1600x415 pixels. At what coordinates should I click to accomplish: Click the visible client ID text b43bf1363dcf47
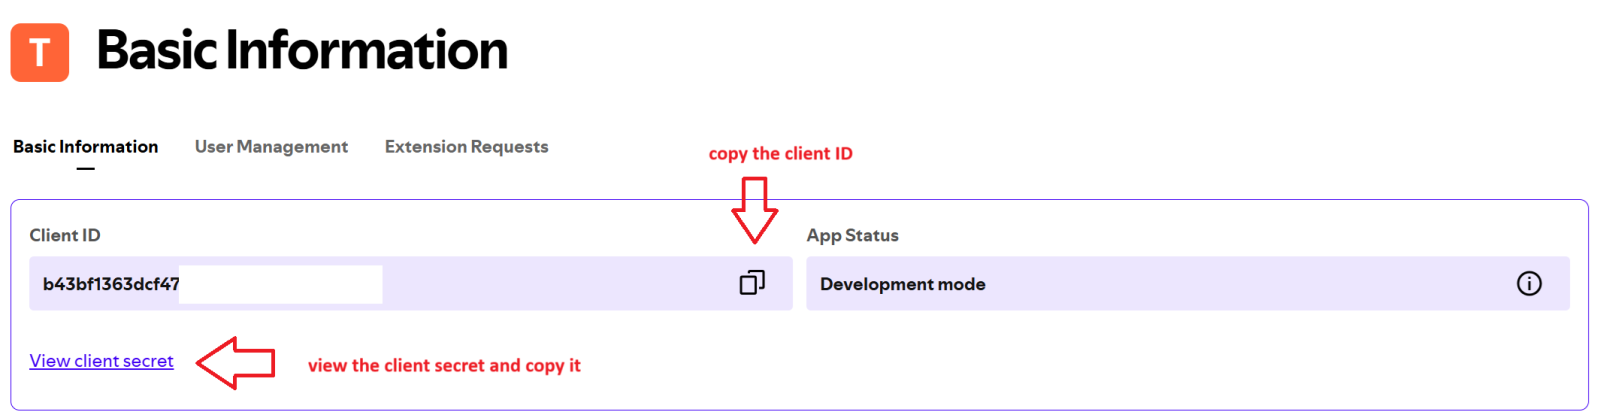coord(110,284)
